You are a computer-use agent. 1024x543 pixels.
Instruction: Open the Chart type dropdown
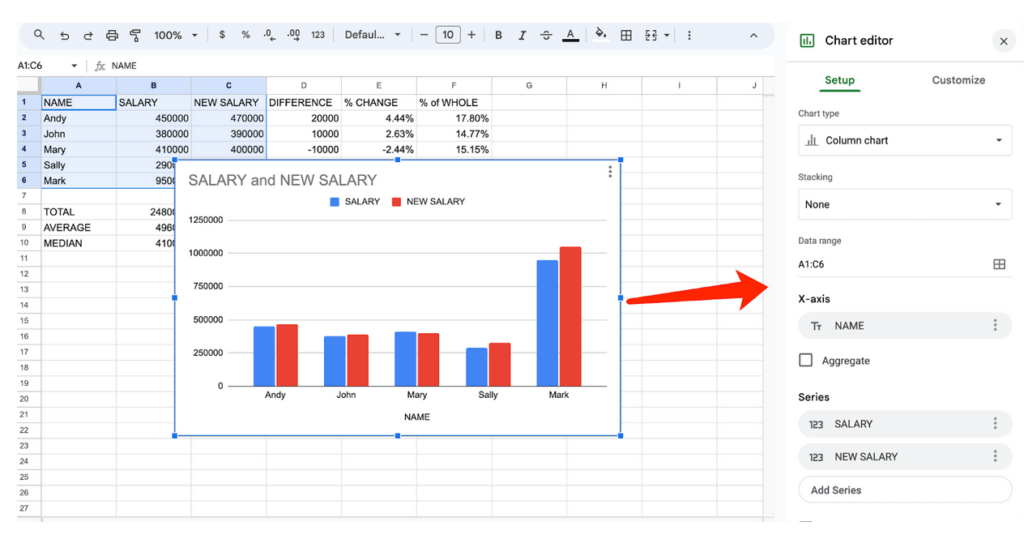coord(905,141)
